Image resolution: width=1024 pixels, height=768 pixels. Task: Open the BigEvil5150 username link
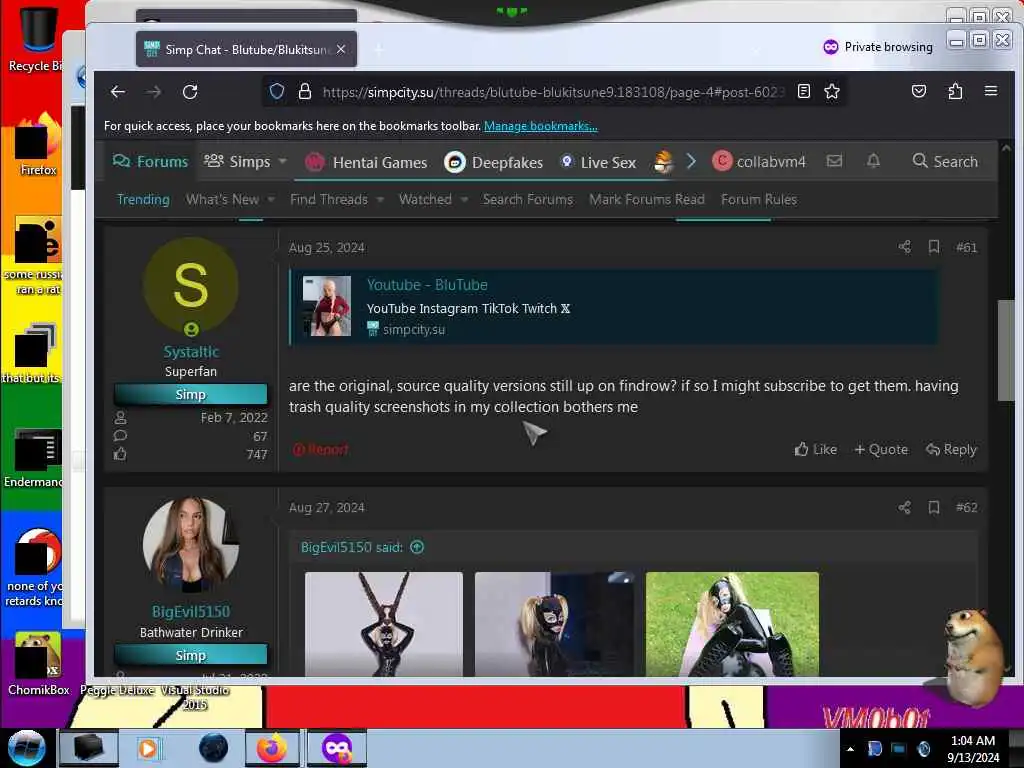point(191,611)
